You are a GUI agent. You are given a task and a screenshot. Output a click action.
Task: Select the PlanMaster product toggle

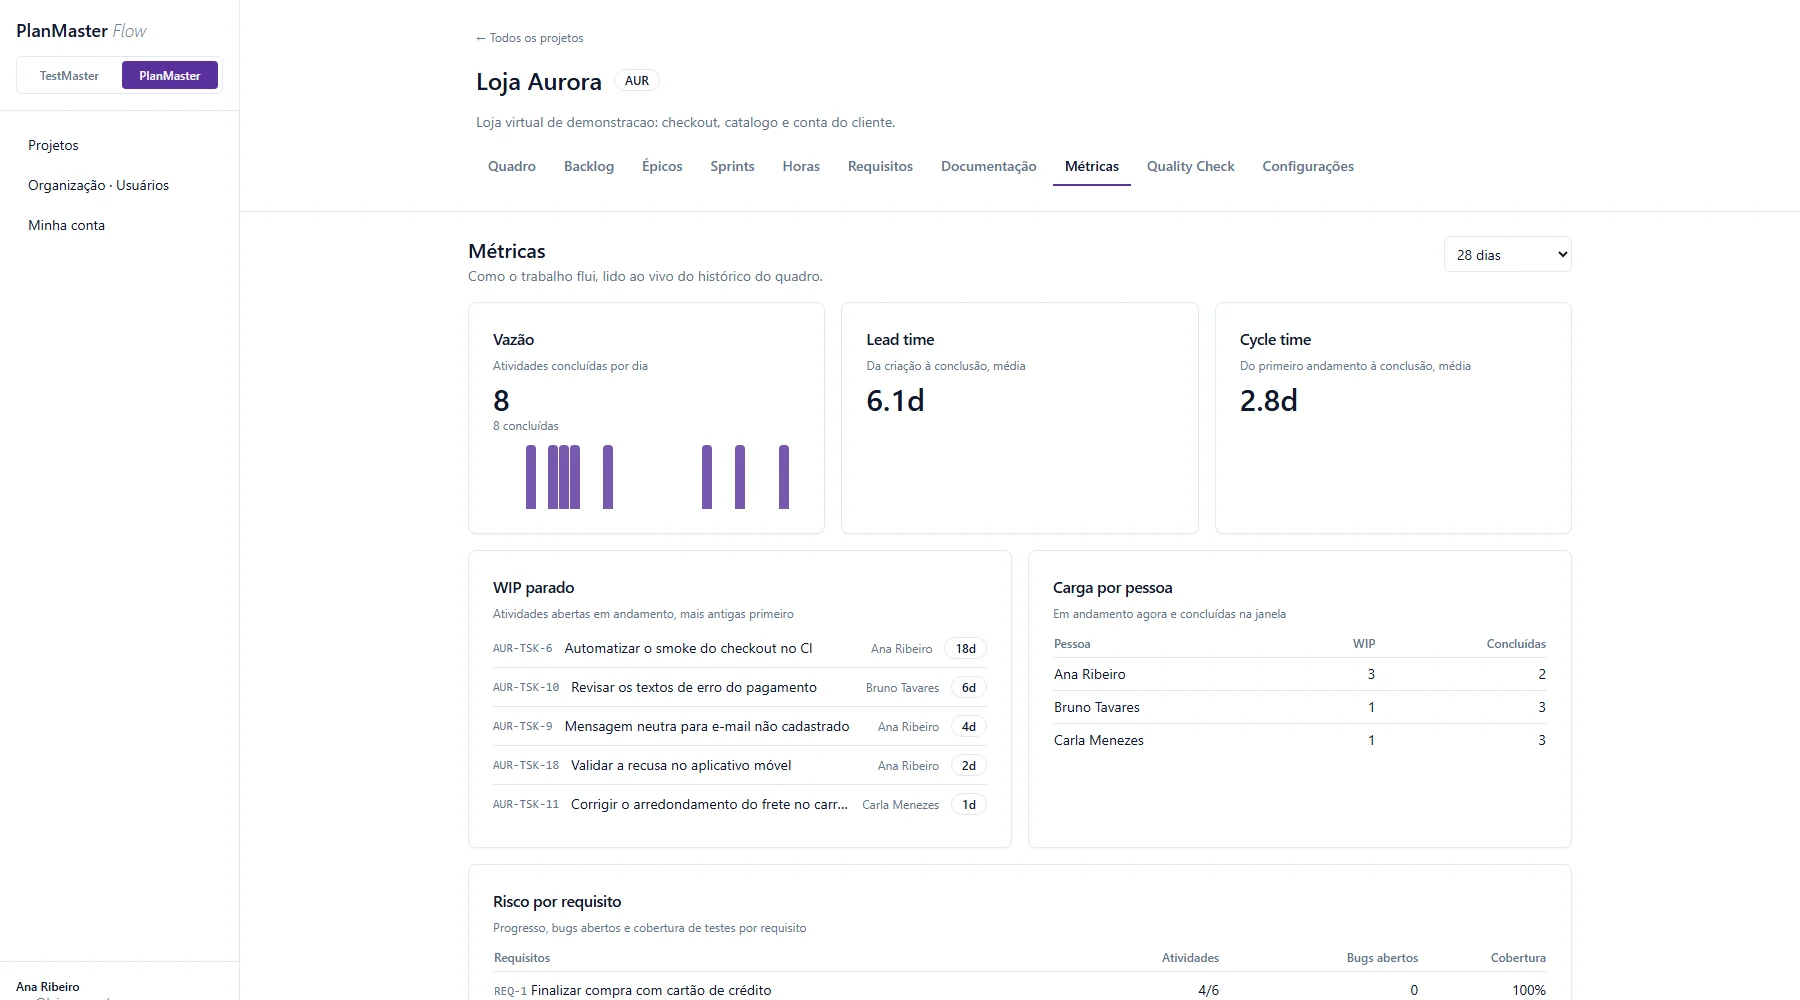pyautogui.click(x=170, y=75)
